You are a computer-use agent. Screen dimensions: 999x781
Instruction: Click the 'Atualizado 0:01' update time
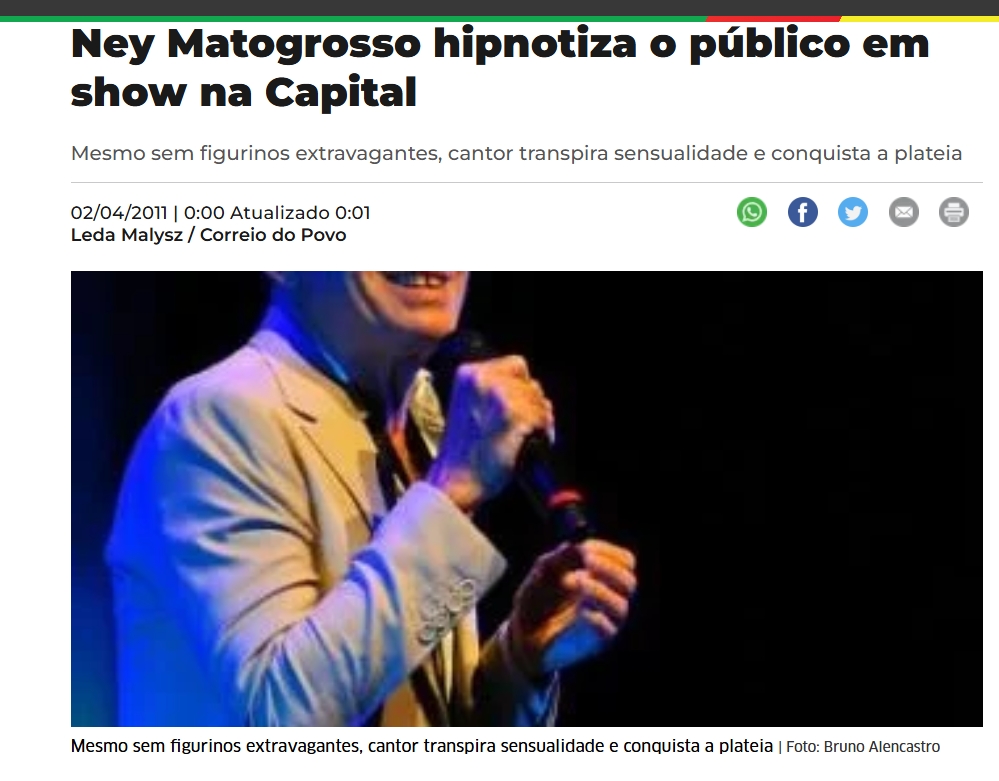[x=299, y=213]
